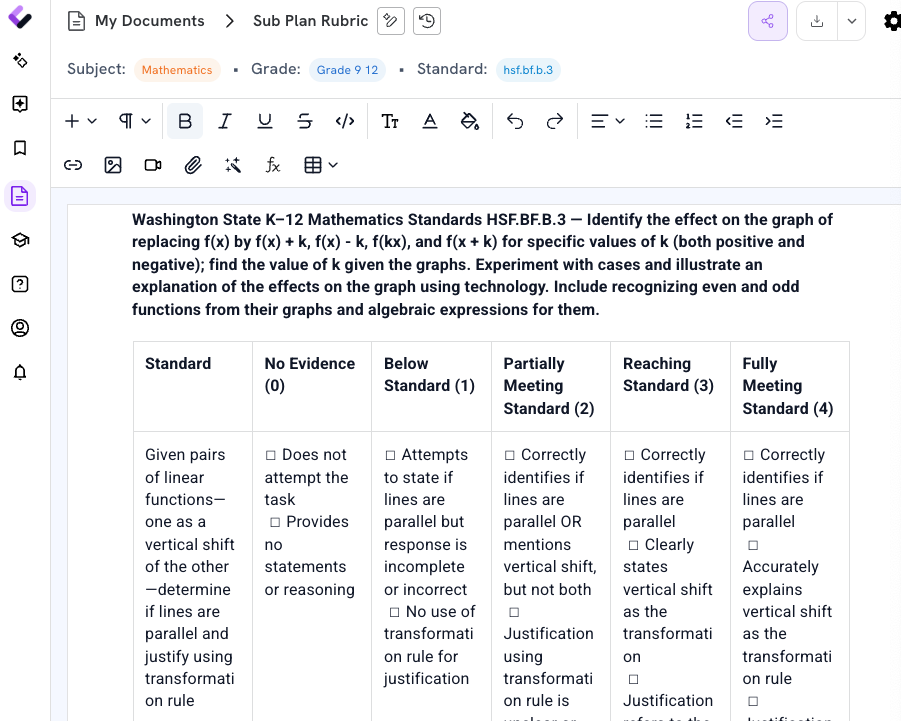
Task: Click the increase indent icon
Action: coord(774,121)
